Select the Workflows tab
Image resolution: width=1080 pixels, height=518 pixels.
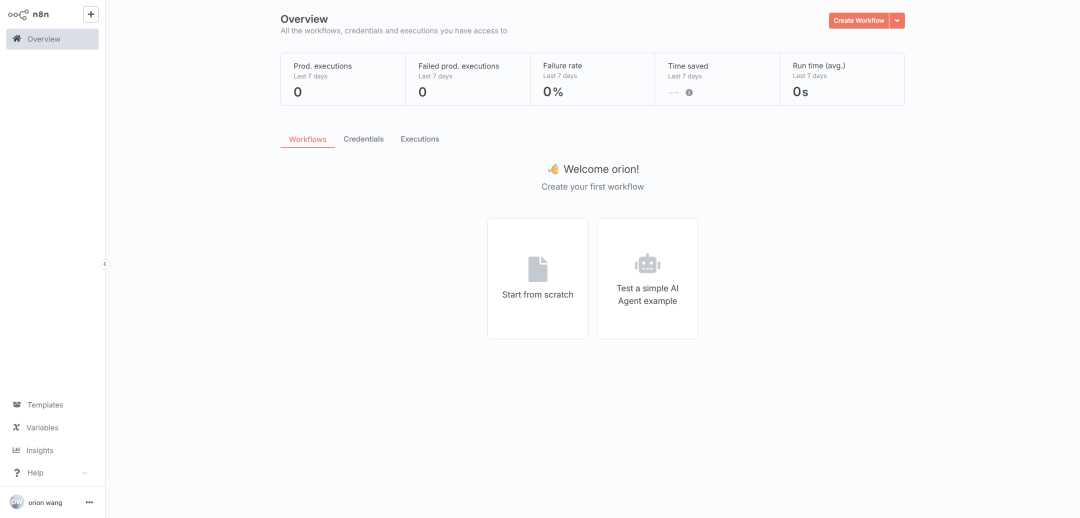click(307, 139)
